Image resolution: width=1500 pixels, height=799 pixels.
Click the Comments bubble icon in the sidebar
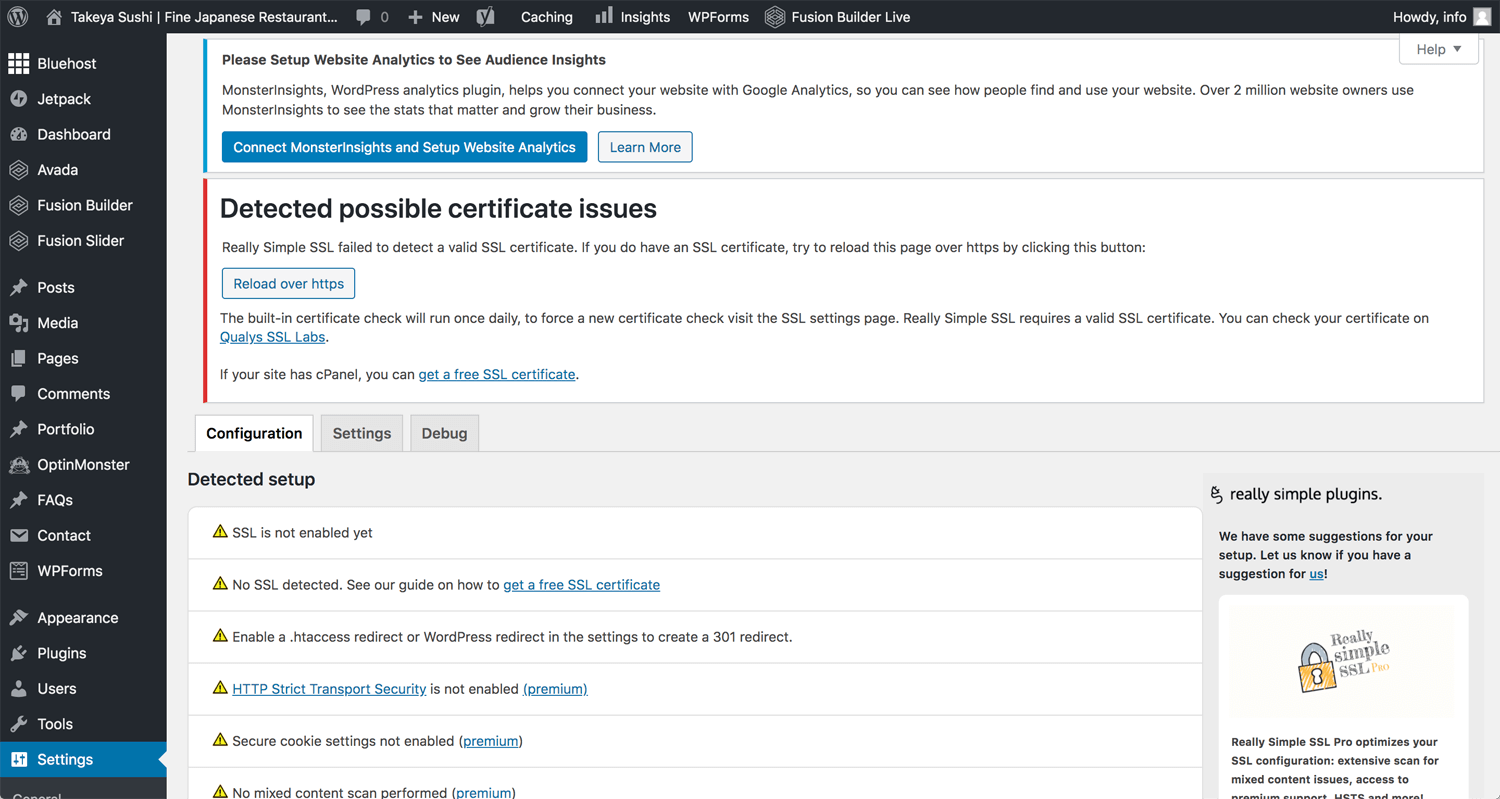19,394
